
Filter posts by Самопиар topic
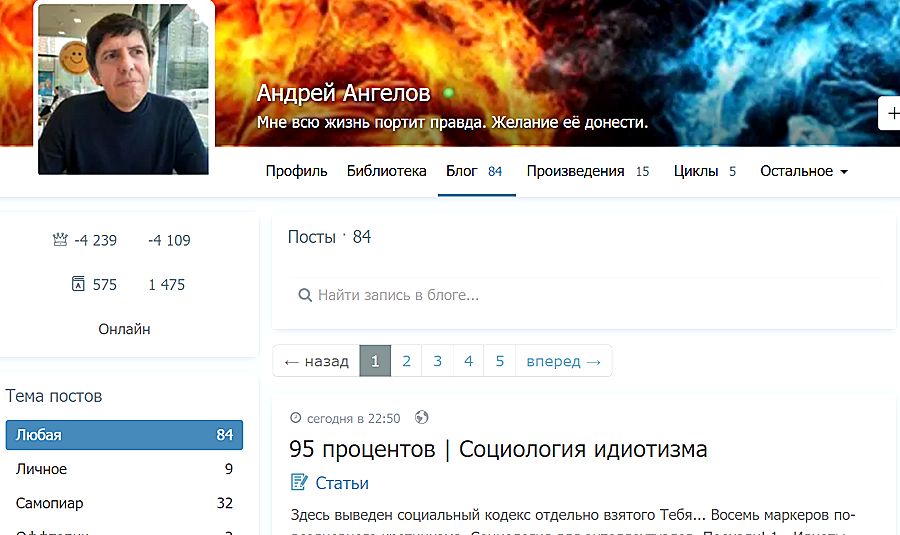coord(124,503)
